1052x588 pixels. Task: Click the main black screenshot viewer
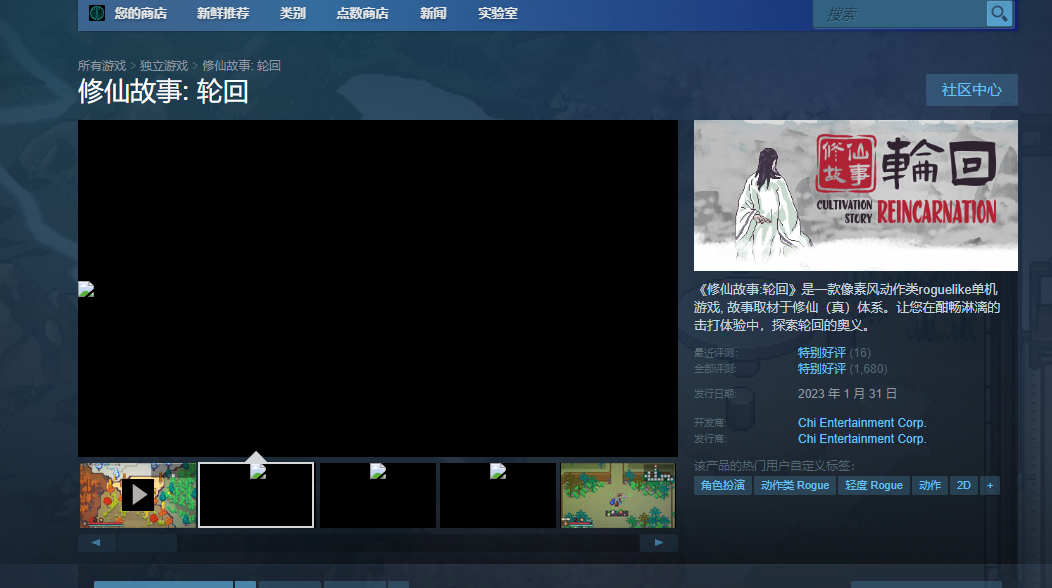click(378, 289)
